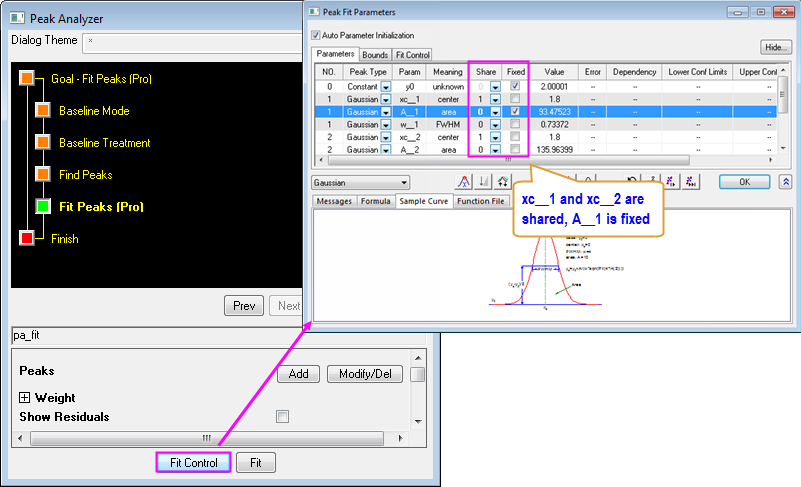Open Share dropdown for the xc__1 row
The image size is (801, 487).
click(494, 100)
